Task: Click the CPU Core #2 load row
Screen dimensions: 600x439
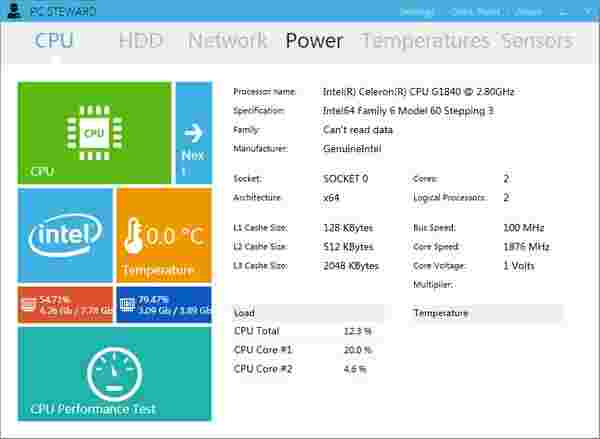Action: [x=301, y=369]
